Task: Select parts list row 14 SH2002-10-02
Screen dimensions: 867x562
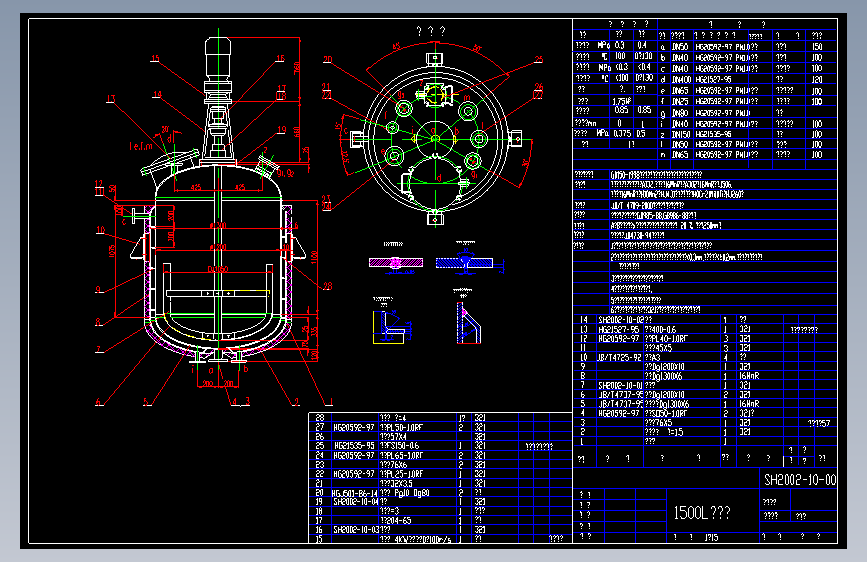Action: (704, 319)
